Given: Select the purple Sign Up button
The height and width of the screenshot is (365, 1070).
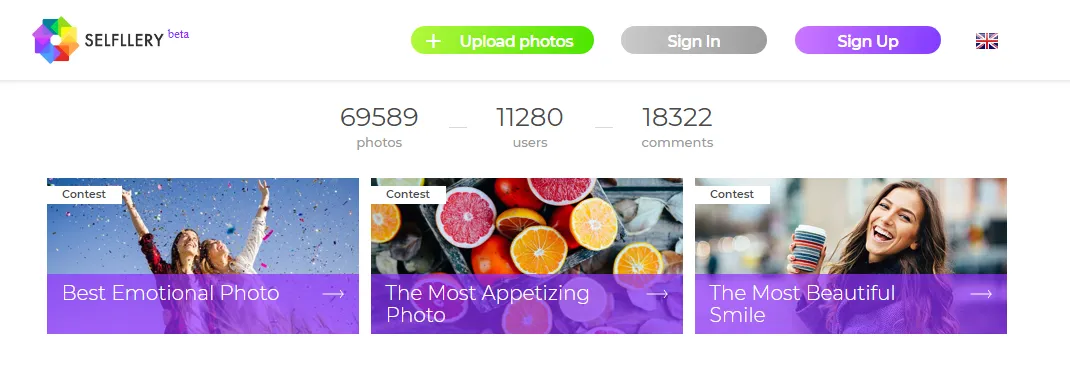Looking at the screenshot, I should 867,40.
